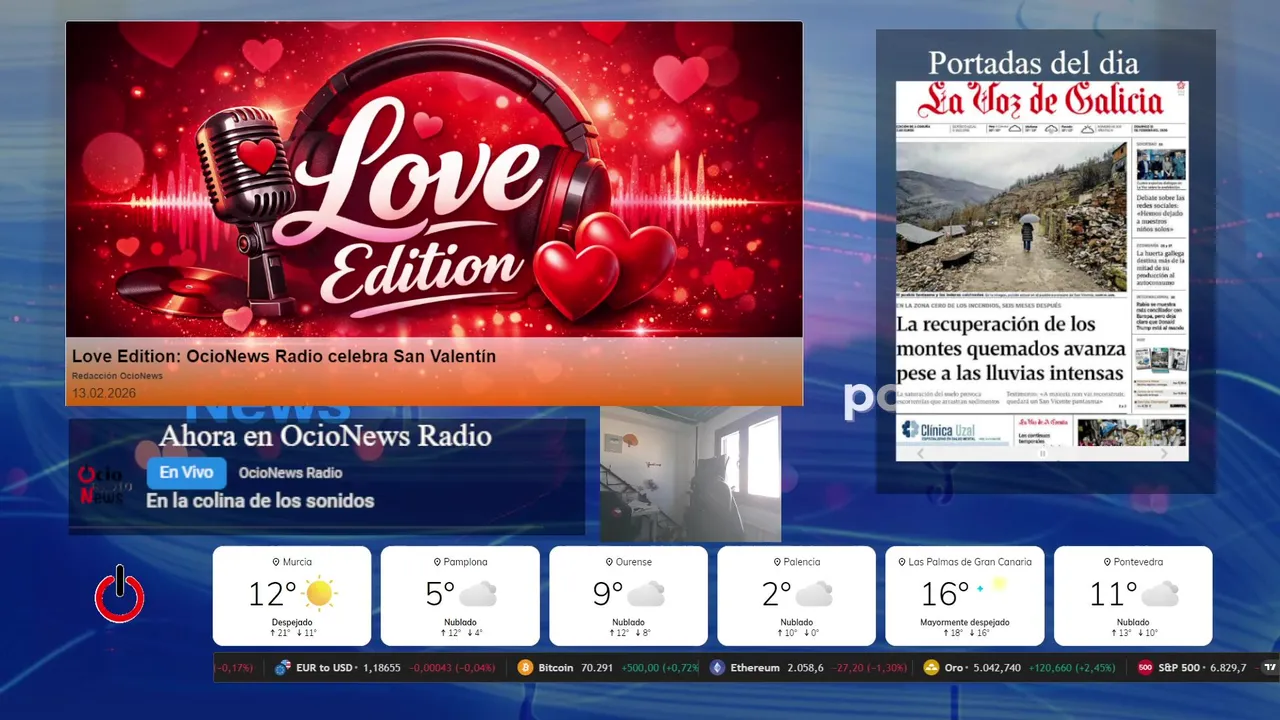Click the red S&P 500 badge icon
Image resolution: width=1280 pixels, height=720 pixels.
click(x=1145, y=667)
